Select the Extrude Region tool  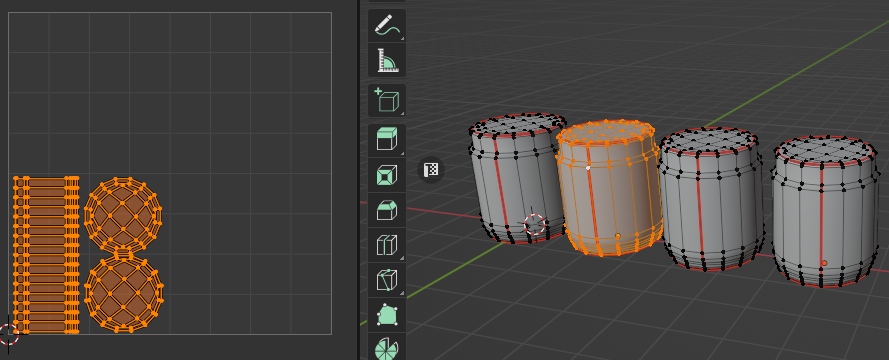pyautogui.click(x=387, y=139)
